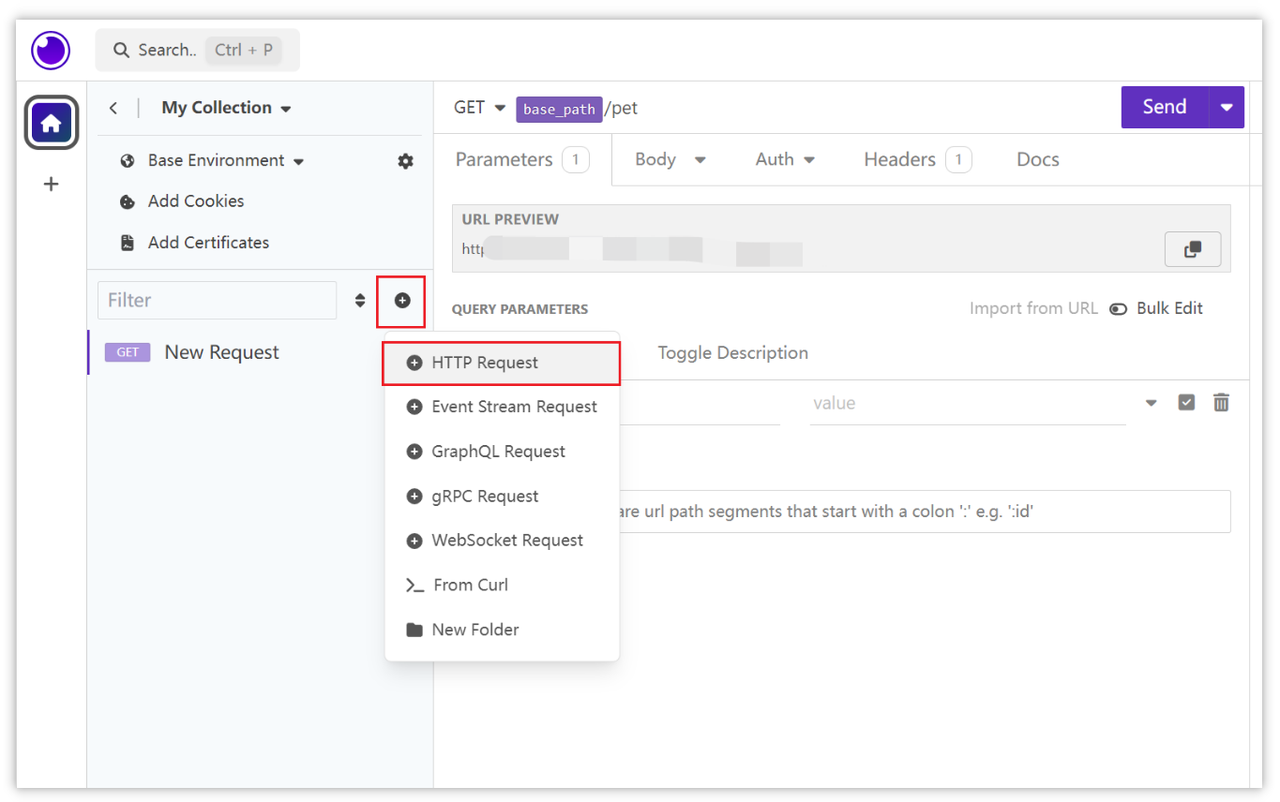Screen dimensions: 1280x802
Task: Select New Folder menu item
Action: point(502,630)
